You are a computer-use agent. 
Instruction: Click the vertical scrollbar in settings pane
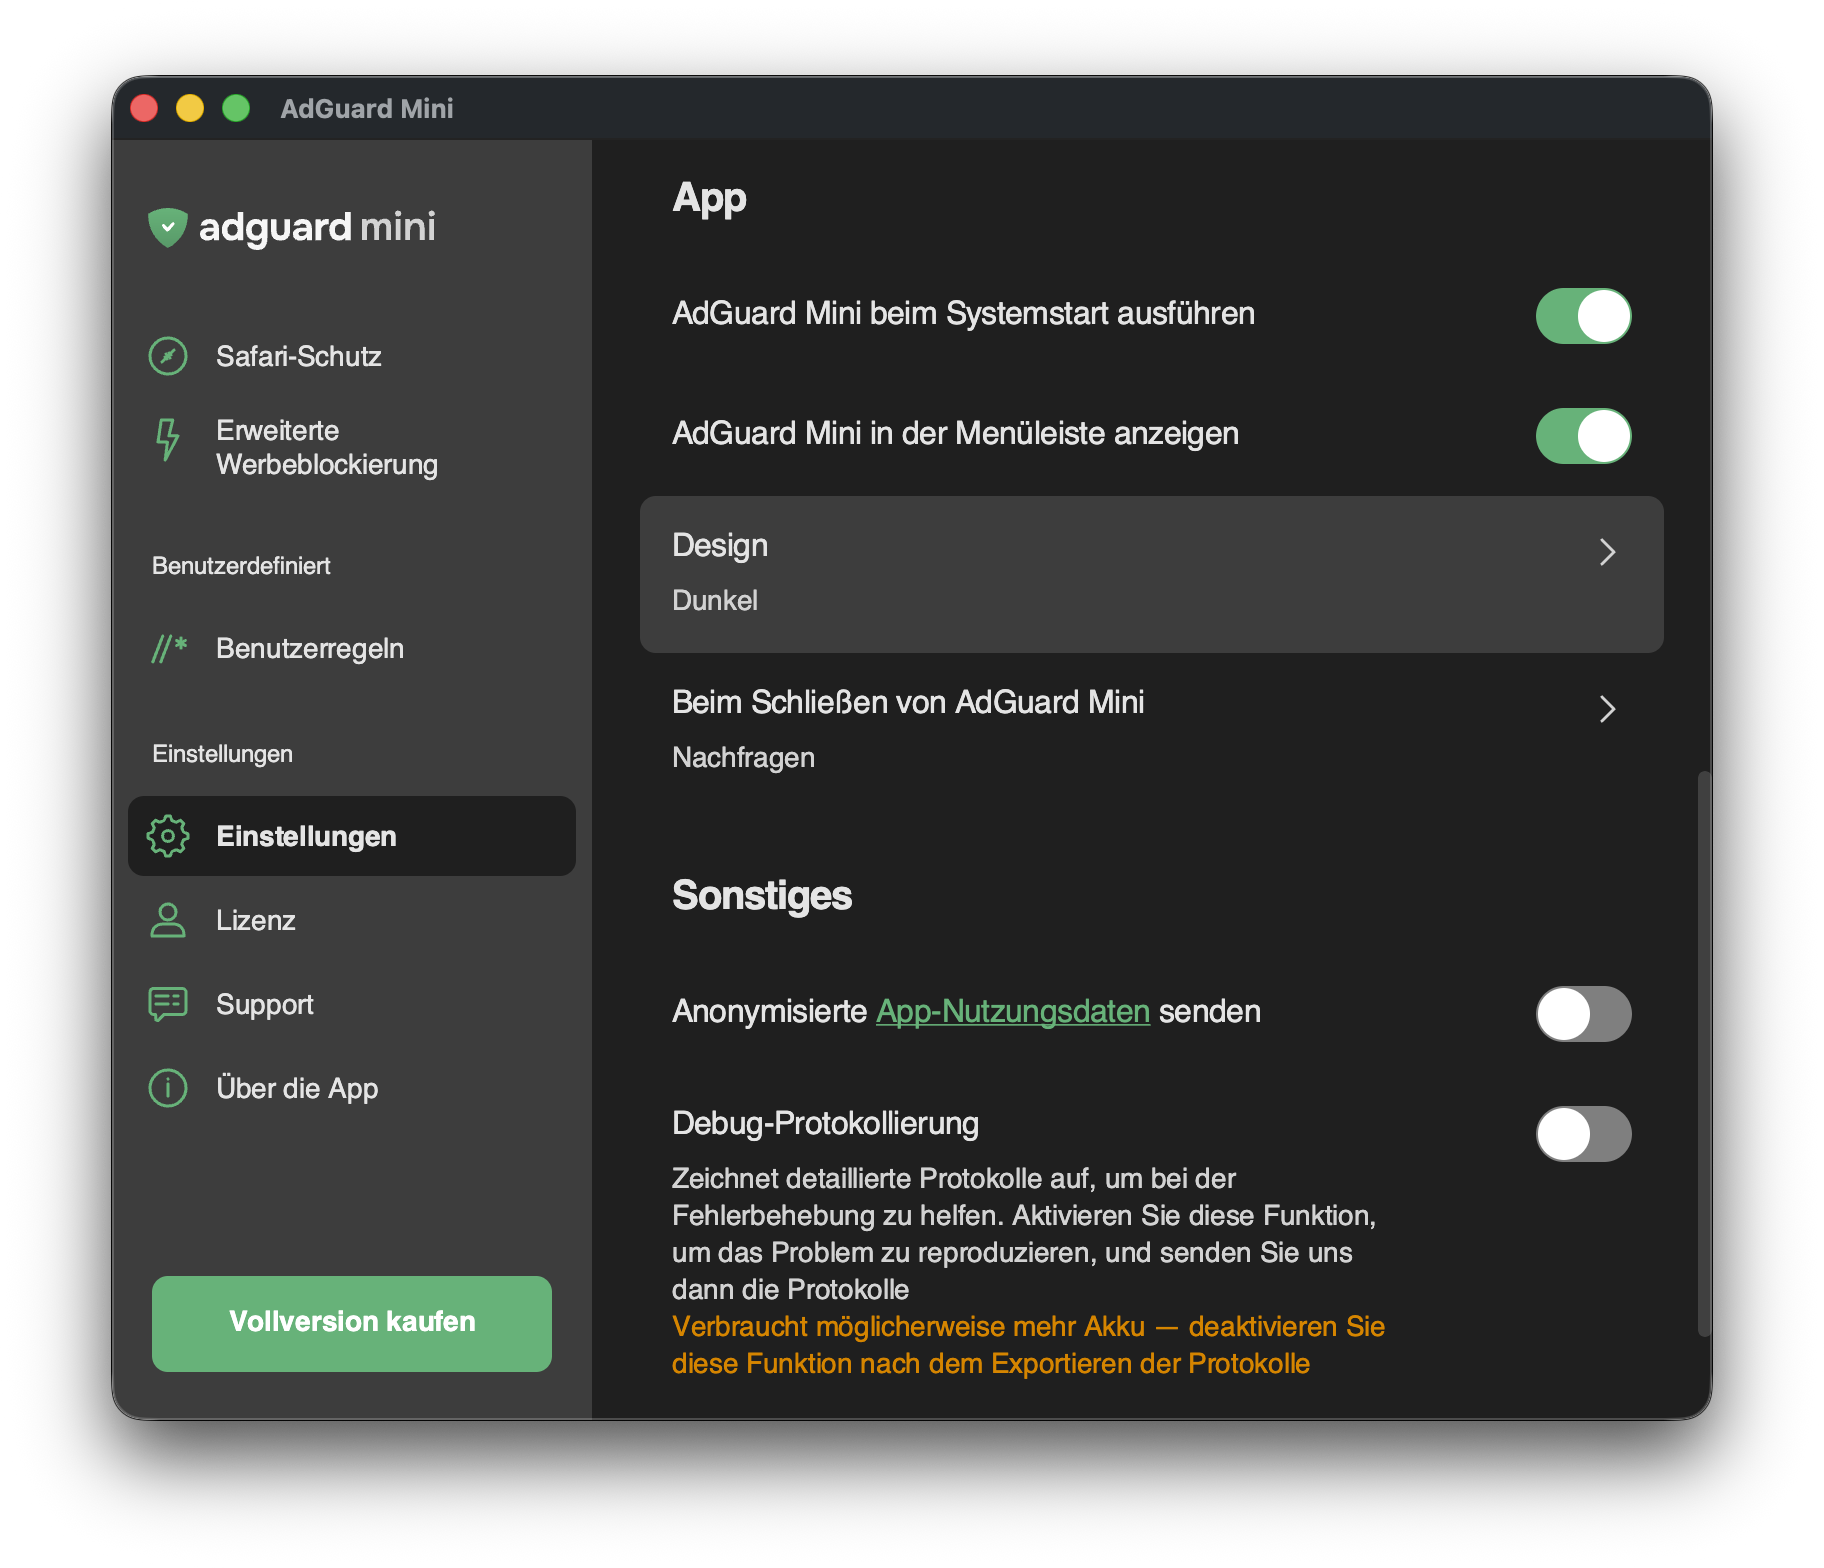[1704, 1050]
